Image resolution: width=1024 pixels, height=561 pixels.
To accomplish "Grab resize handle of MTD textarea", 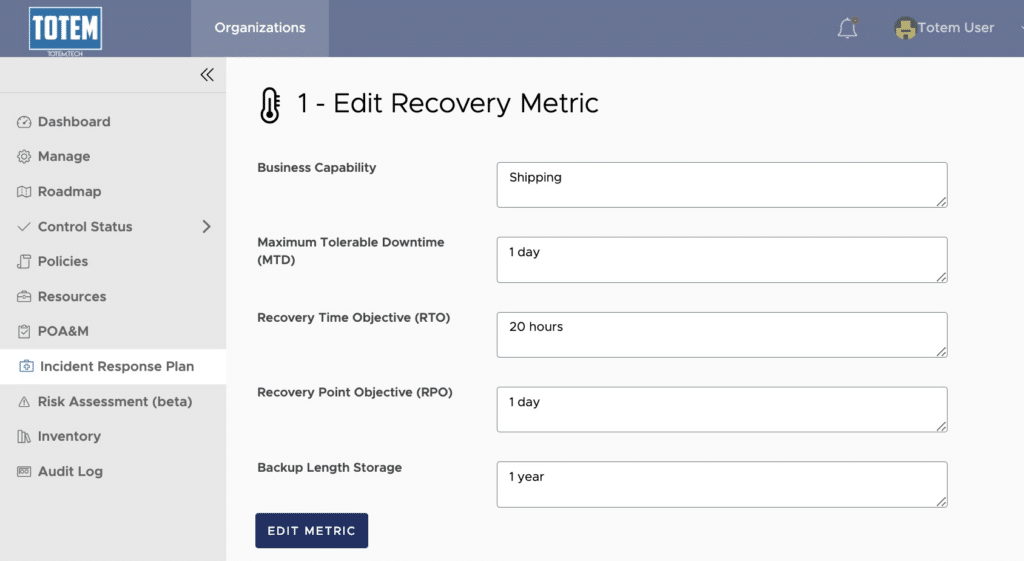I will (x=941, y=277).
